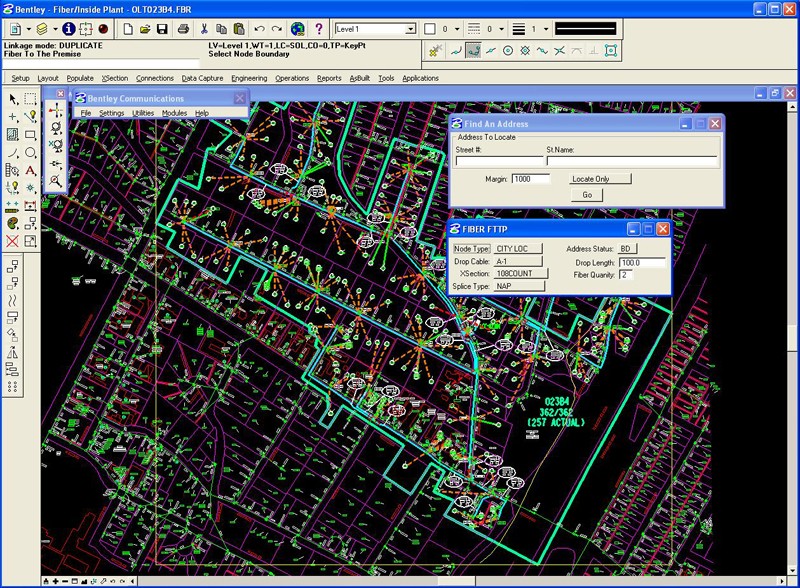Viewport: 800px width, 588px height.
Task: Toggle the Keypoint snap mode button
Action: tap(474, 50)
